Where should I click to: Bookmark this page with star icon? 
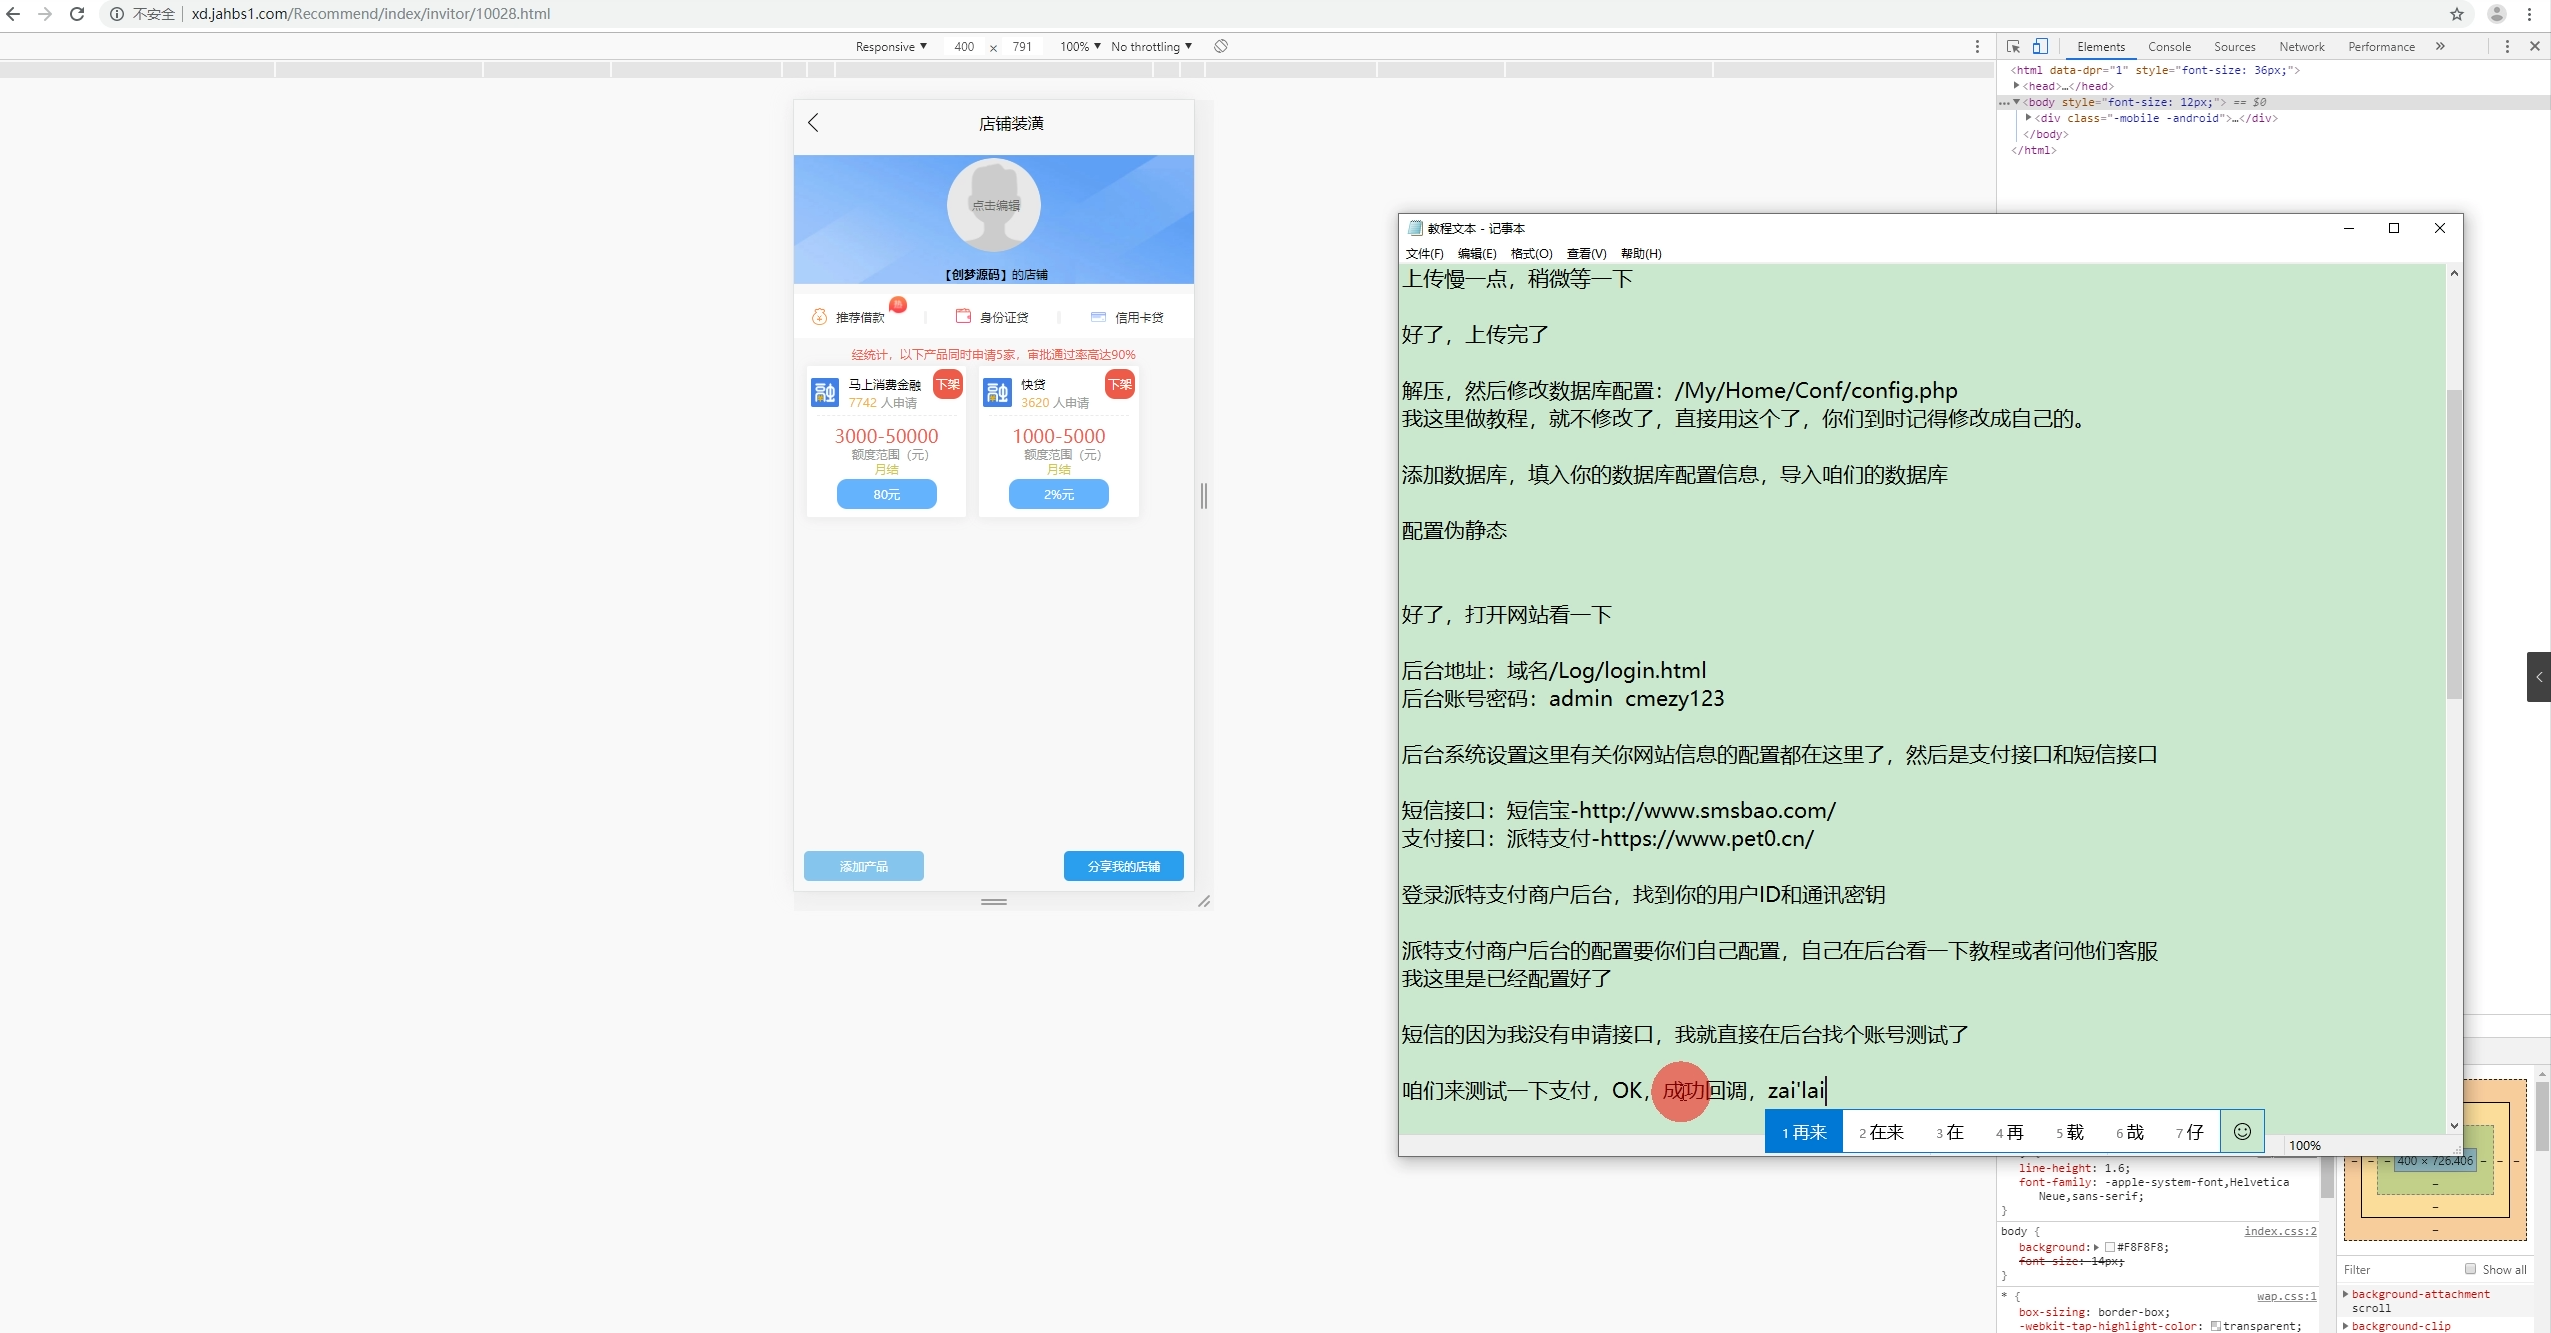click(x=2457, y=14)
